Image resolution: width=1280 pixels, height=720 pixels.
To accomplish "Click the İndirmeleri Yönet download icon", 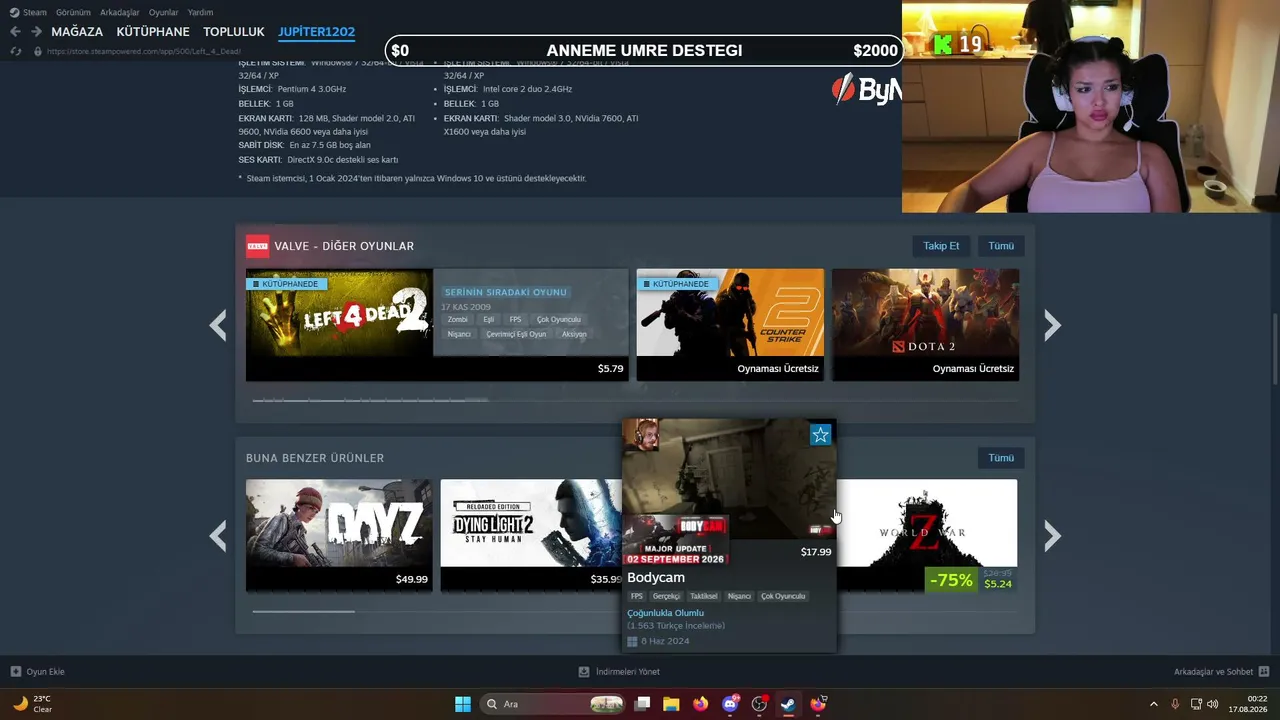I will pyautogui.click(x=584, y=672).
